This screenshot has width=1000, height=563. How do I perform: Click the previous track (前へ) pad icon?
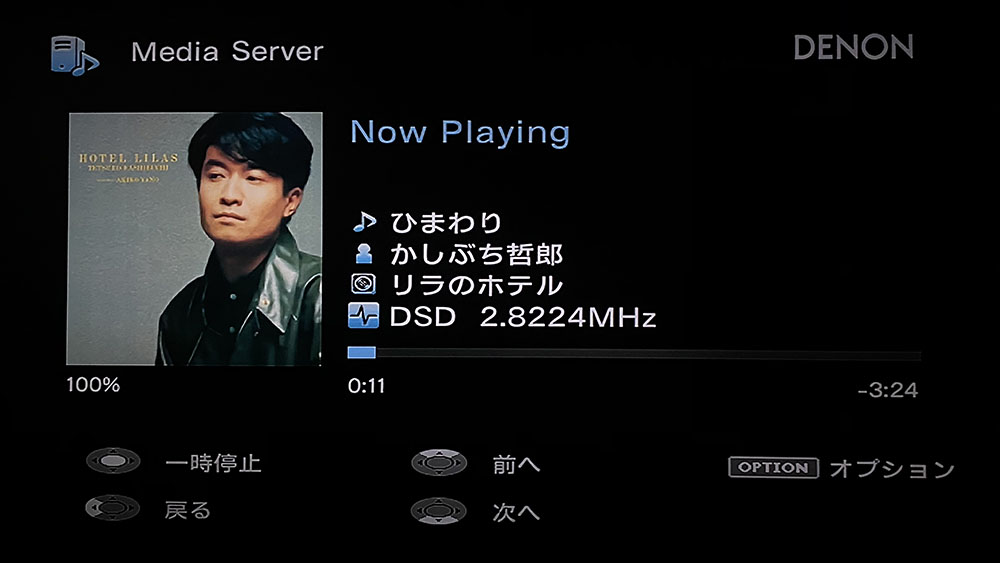tap(439, 463)
